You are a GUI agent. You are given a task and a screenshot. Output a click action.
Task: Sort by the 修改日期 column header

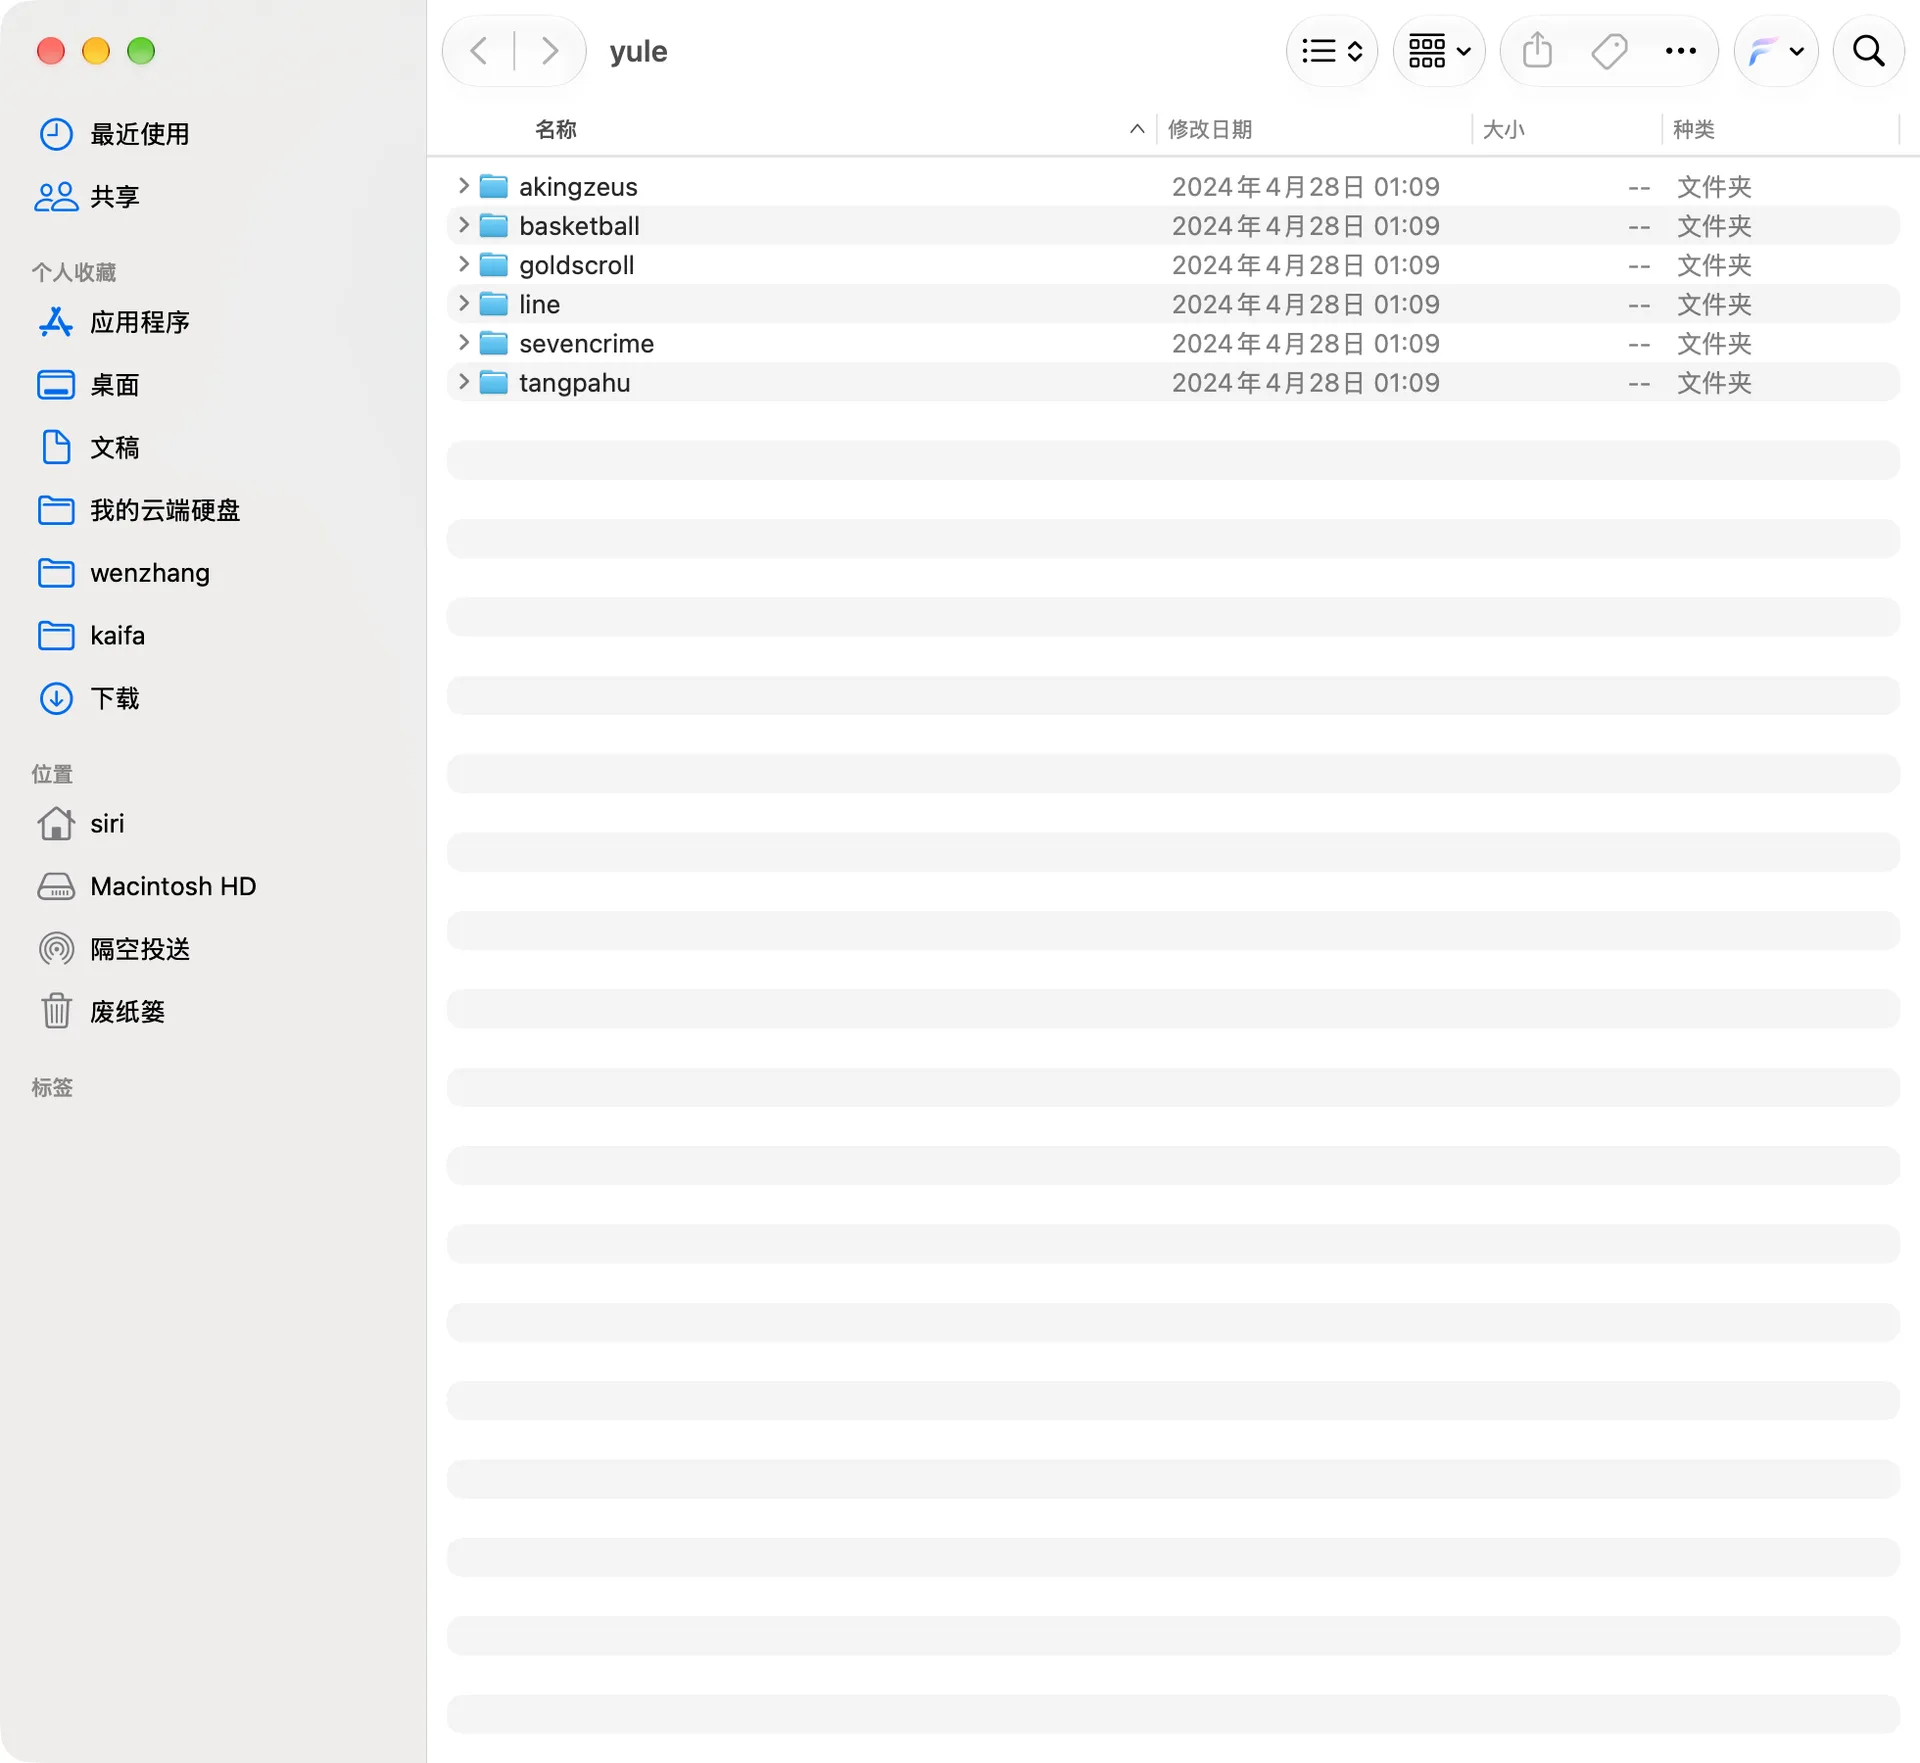click(1210, 129)
